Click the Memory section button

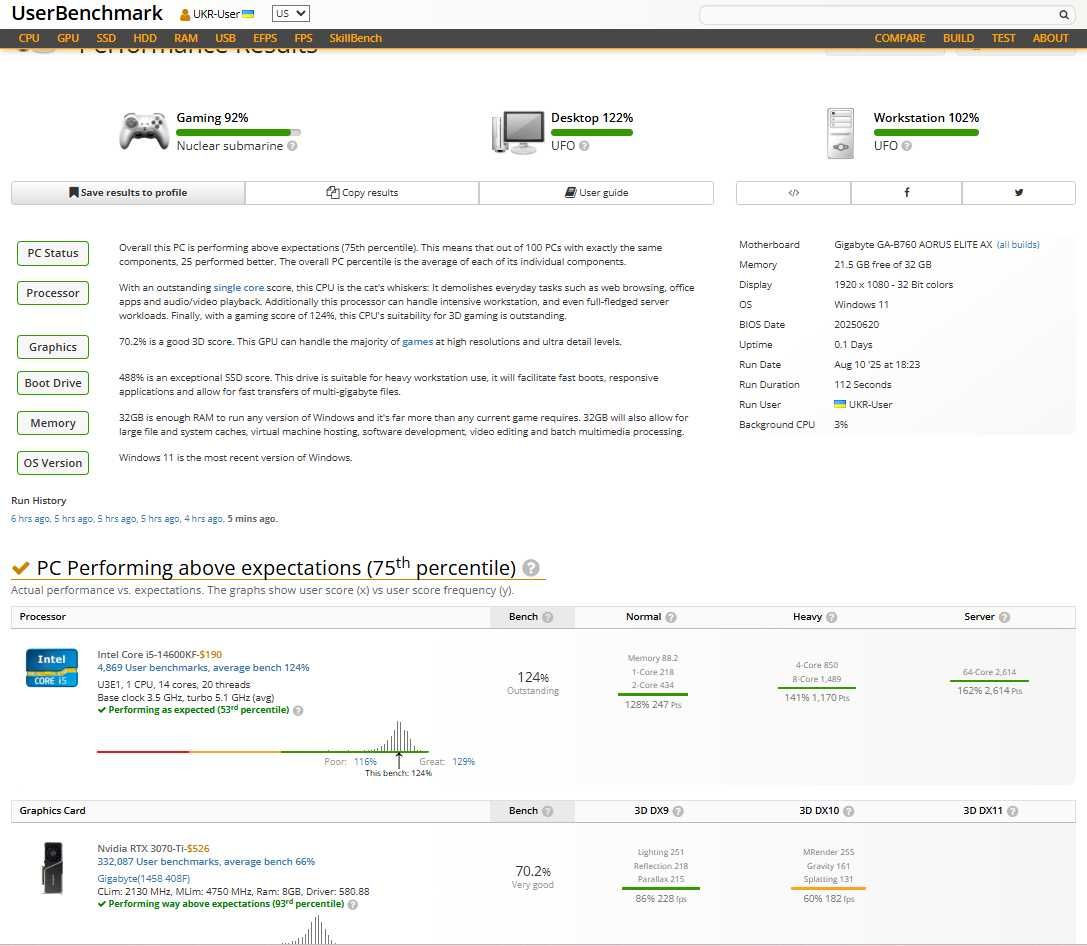pos(53,423)
